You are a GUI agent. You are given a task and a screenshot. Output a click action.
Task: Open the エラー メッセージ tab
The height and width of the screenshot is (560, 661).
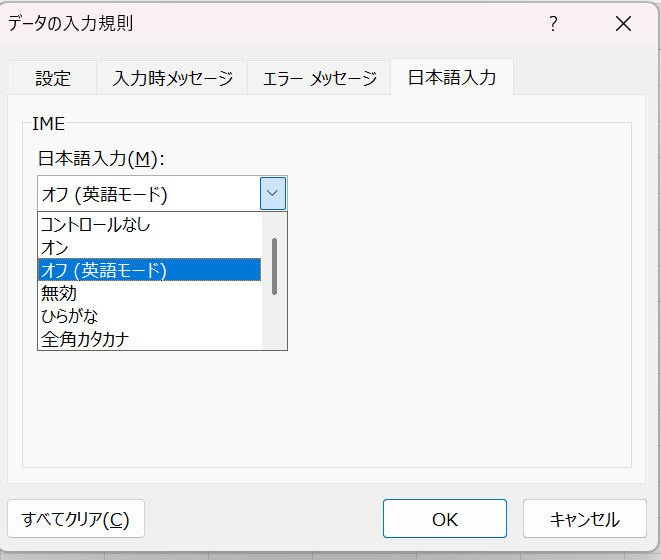pos(319,78)
